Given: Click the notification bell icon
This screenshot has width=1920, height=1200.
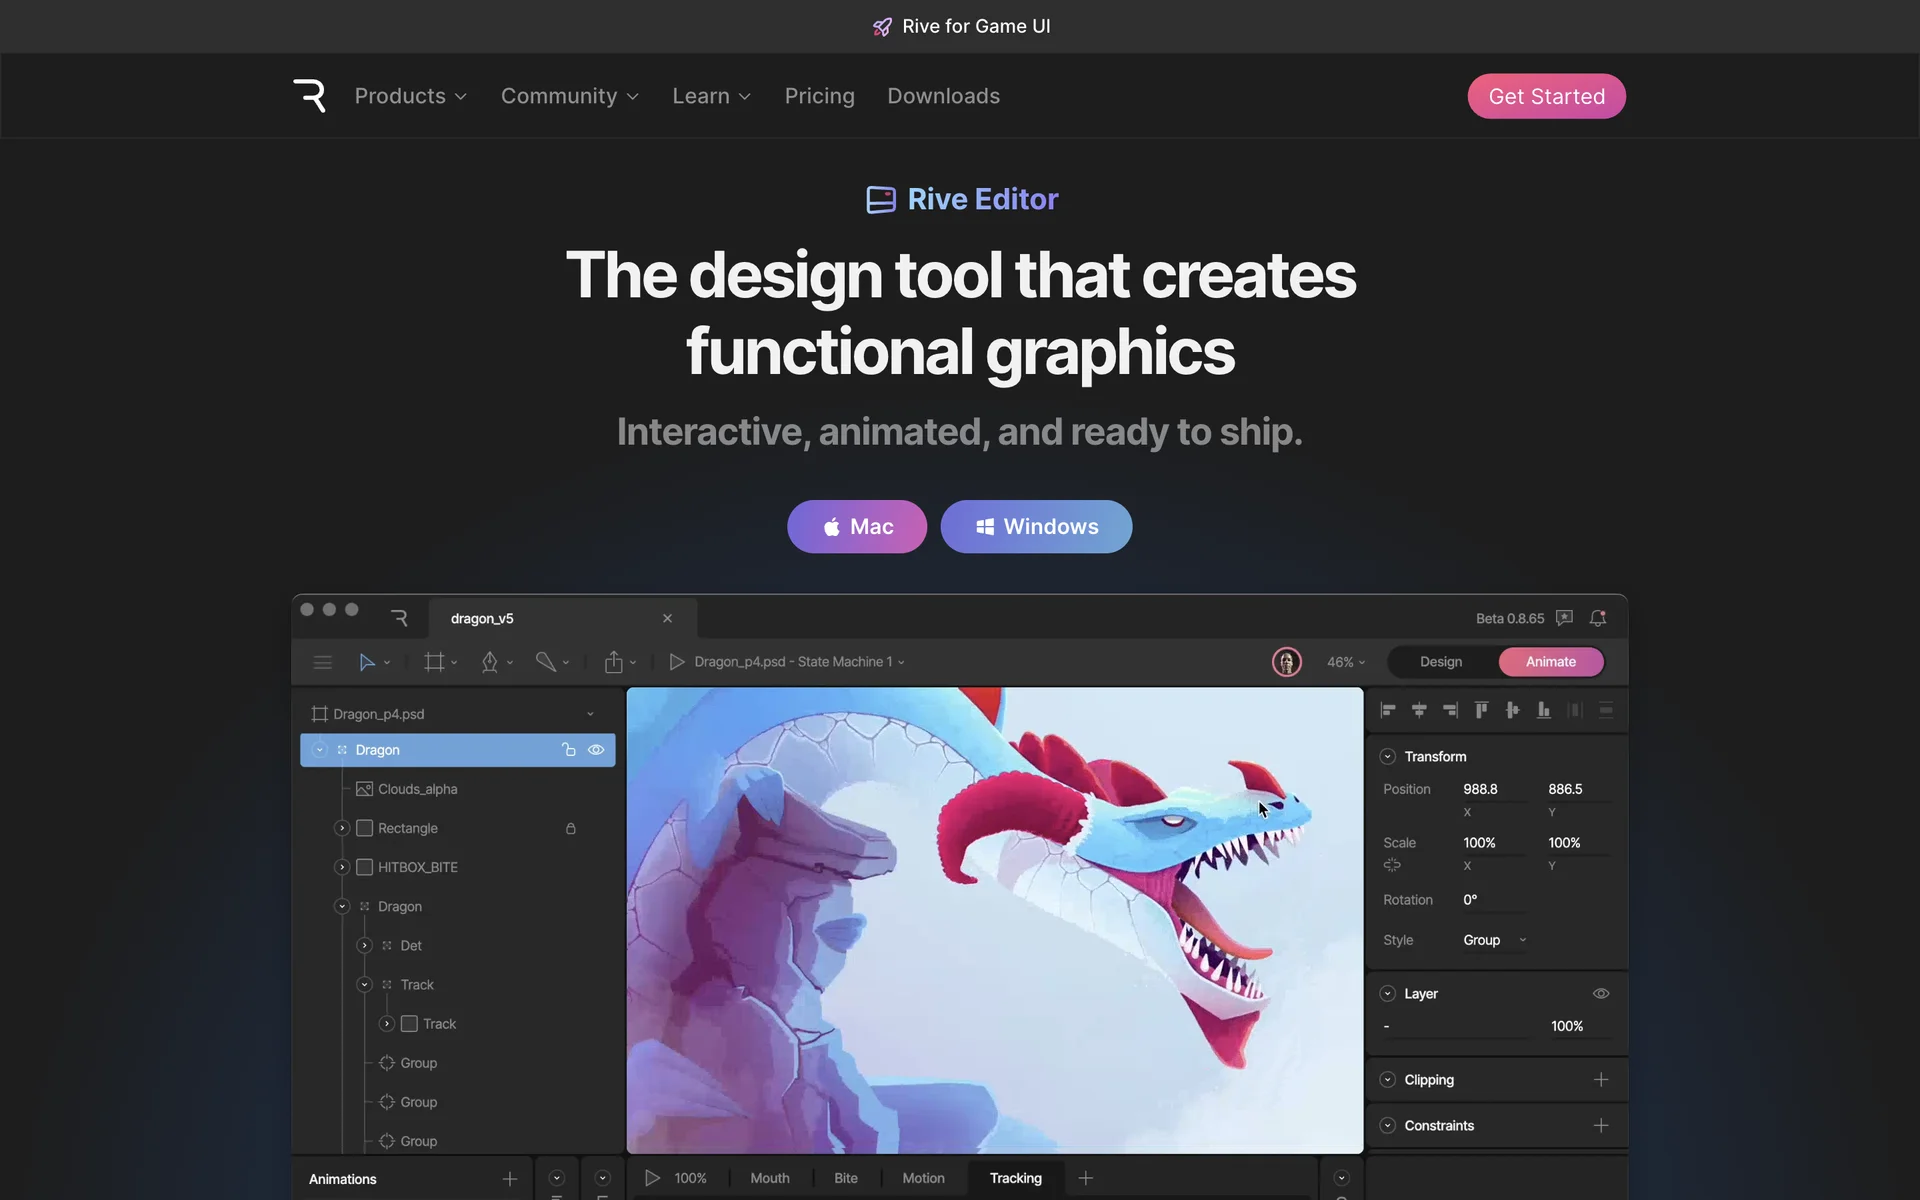Looking at the screenshot, I should [1598, 618].
